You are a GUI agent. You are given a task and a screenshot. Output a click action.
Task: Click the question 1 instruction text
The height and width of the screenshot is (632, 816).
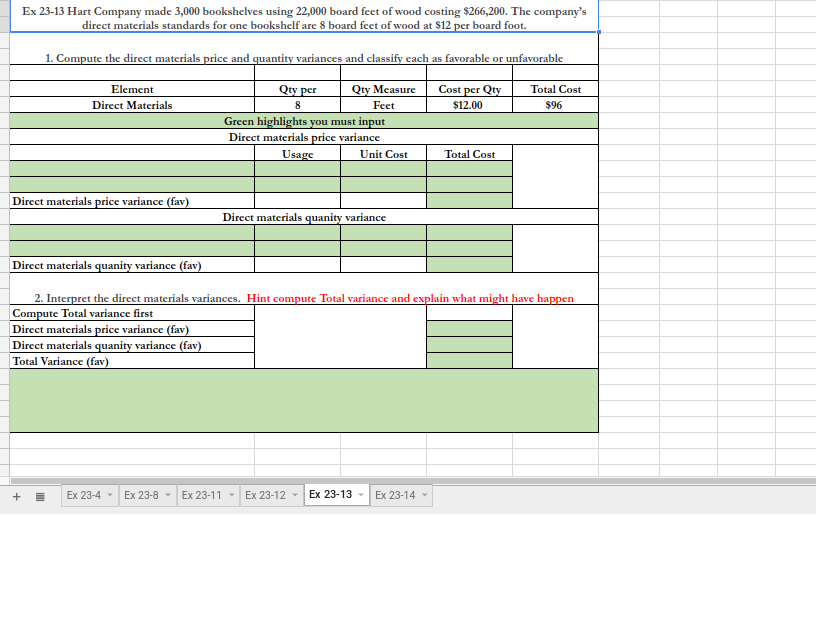(x=304, y=58)
